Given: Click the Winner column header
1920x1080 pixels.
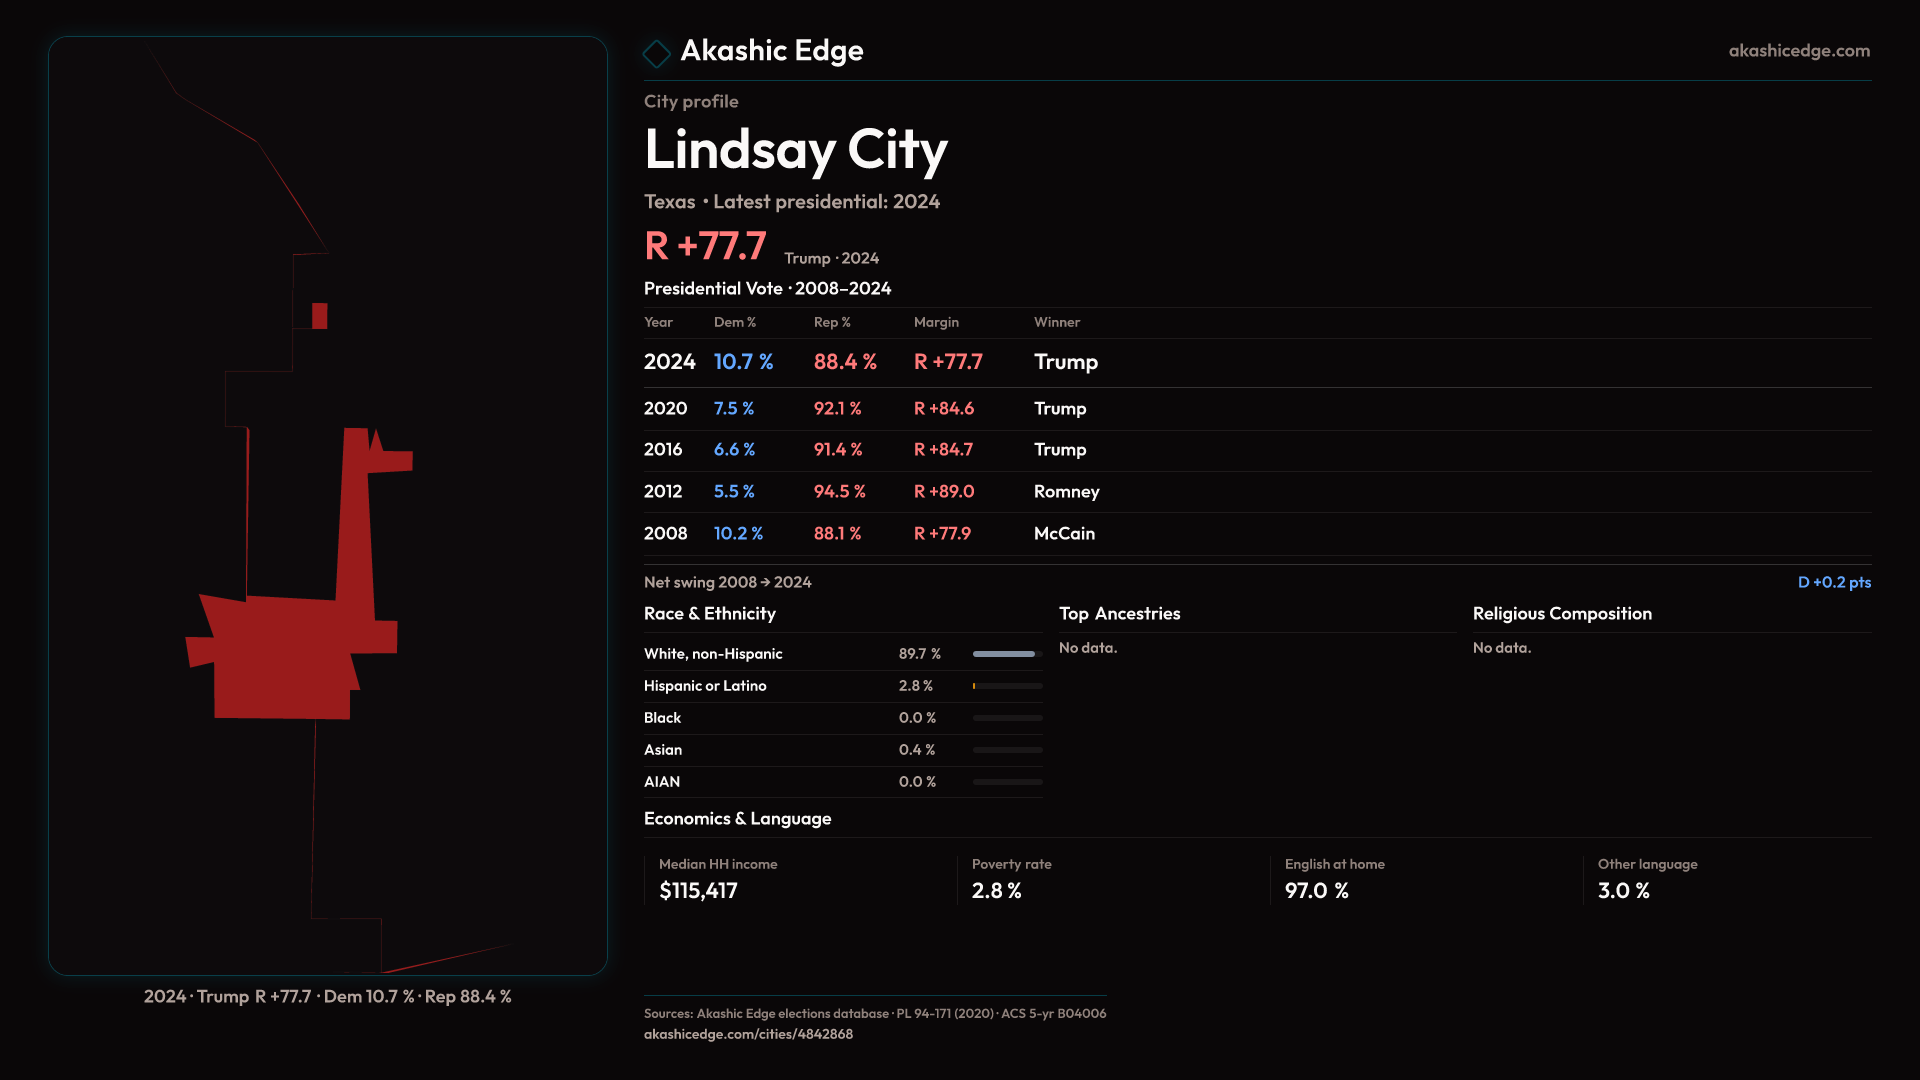Looking at the screenshot, I should pos(1056,322).
